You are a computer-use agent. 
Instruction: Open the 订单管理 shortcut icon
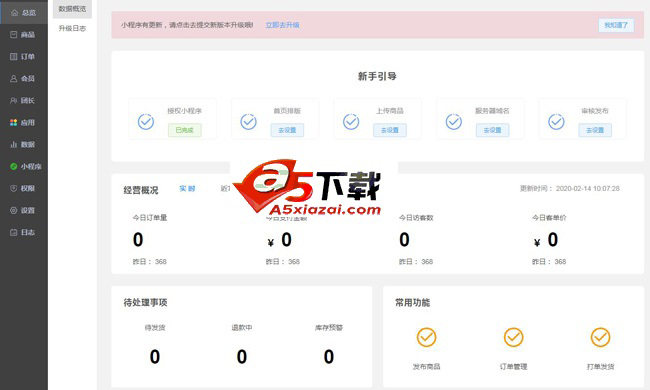tap(514, 337)
